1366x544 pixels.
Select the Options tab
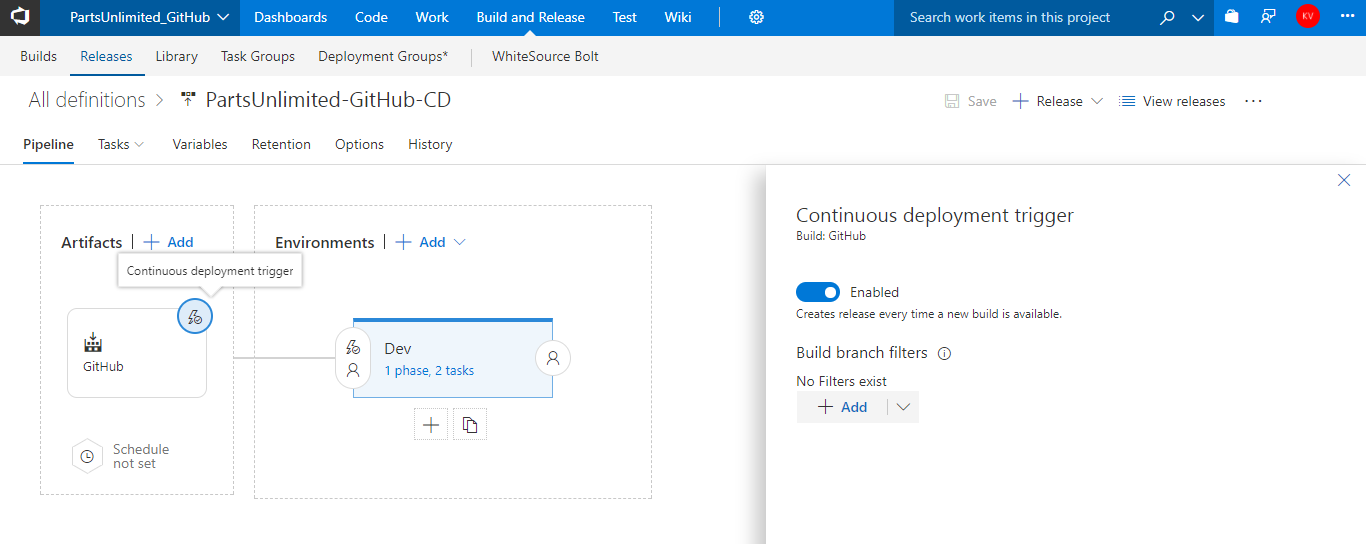pos(359,144)
